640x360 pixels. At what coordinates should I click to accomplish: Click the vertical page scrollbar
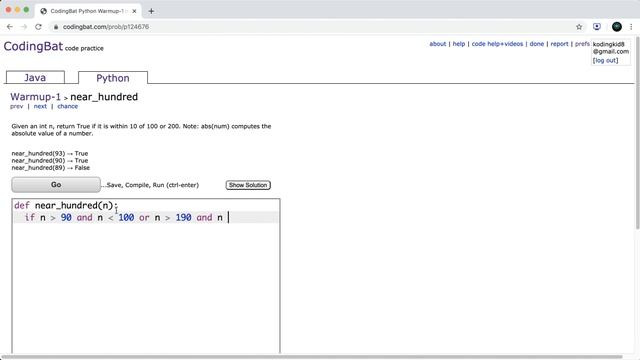[637, 133]
